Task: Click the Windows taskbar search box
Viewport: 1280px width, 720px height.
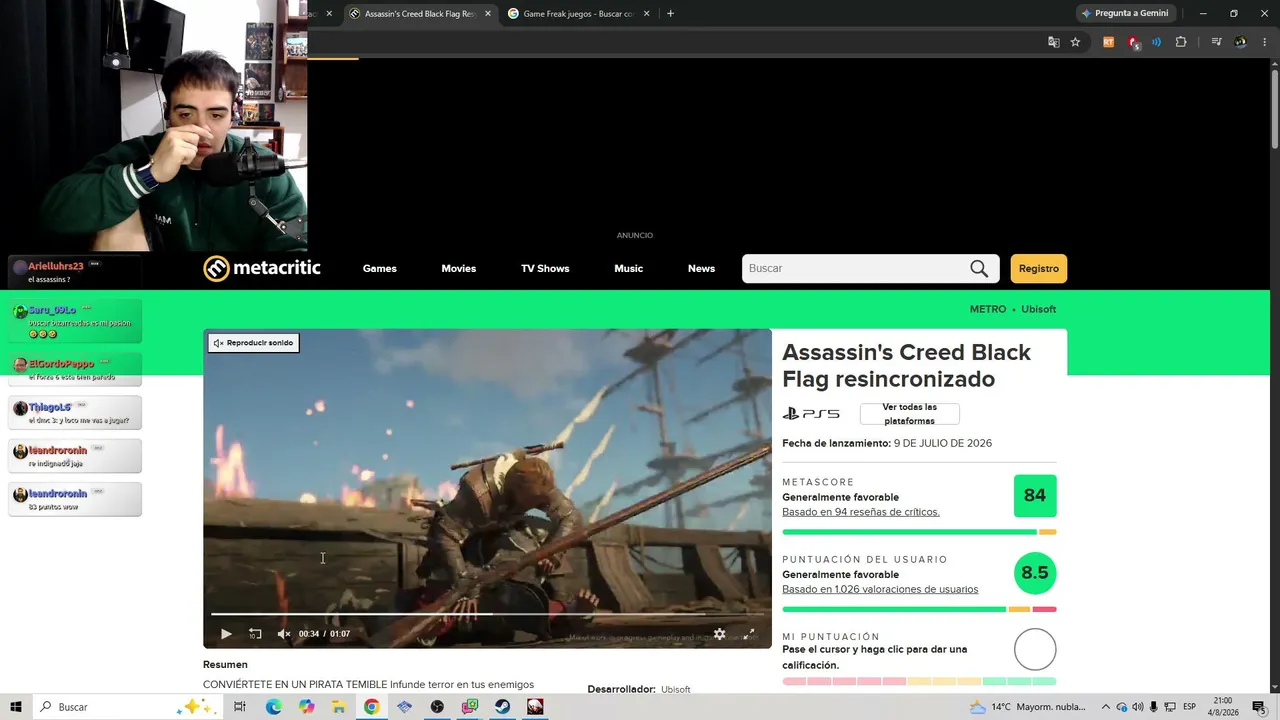Action: 128,707
